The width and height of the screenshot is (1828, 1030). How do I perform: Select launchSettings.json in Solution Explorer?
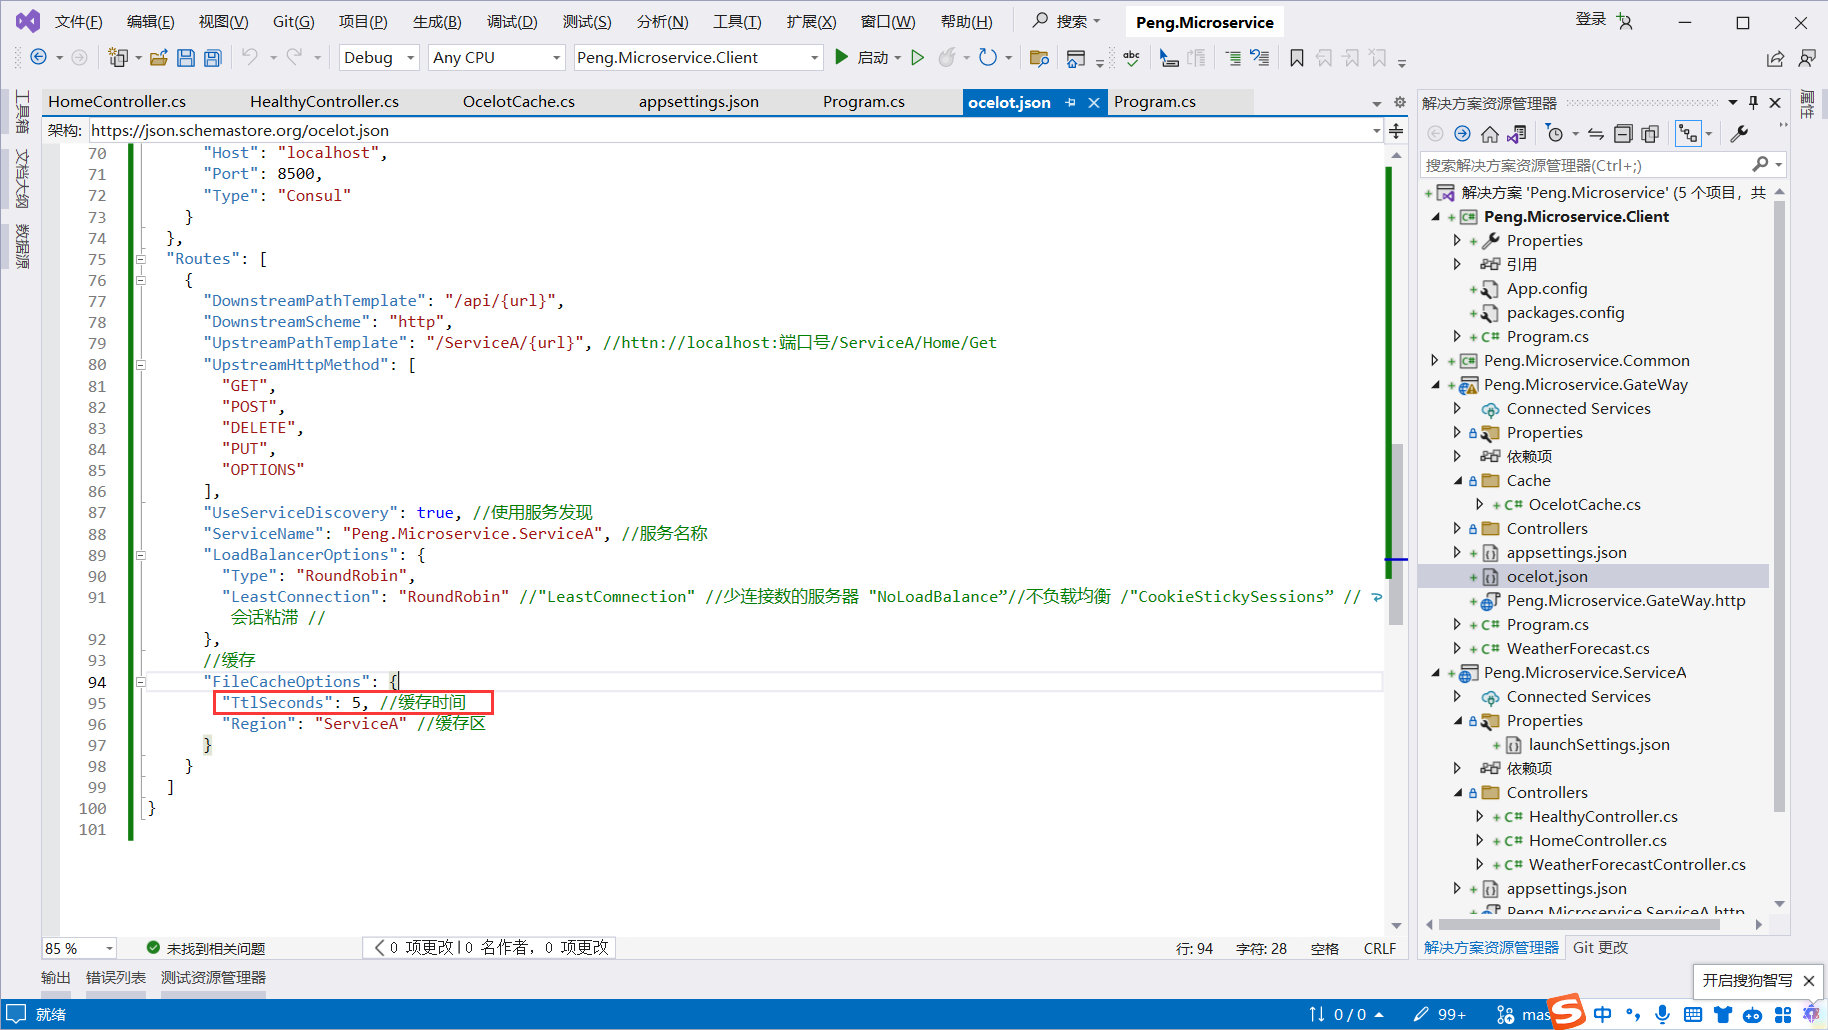pos(1599,745)
